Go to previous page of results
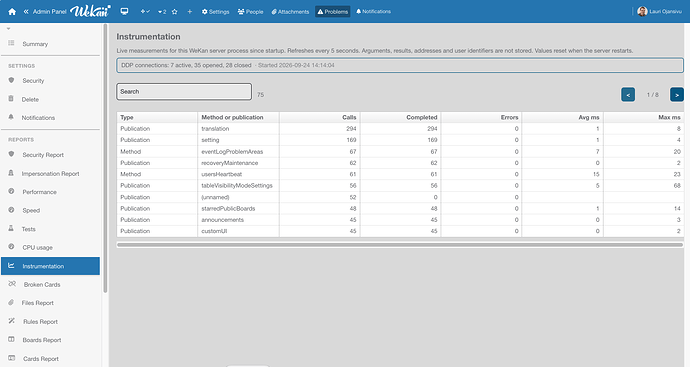 pos(628,95)
